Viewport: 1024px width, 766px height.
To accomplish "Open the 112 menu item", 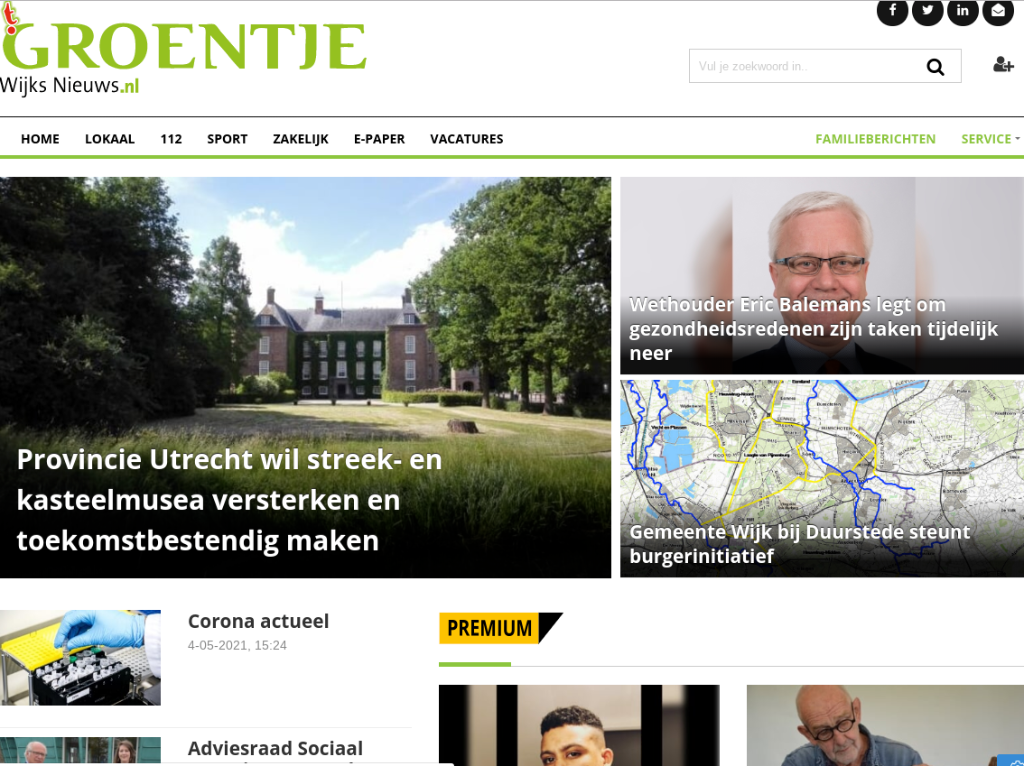I will (171, 139).
